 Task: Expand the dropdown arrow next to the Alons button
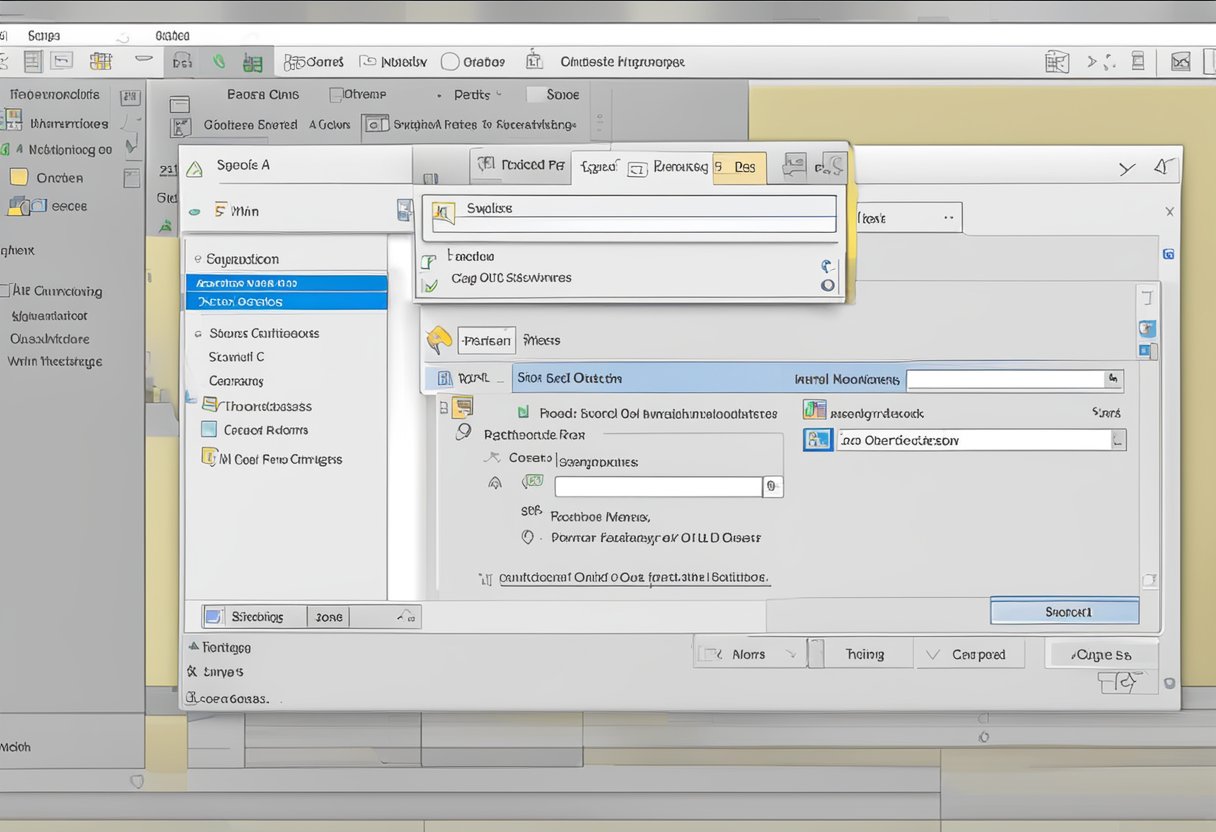[x=793, y=652]
